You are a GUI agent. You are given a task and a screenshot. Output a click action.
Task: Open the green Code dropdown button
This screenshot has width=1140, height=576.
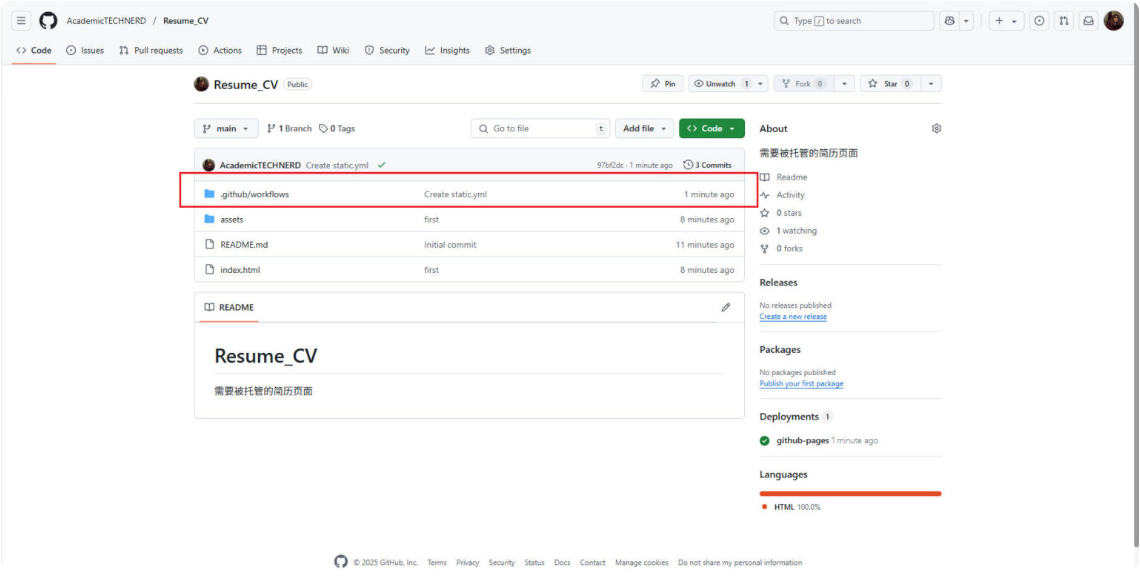point(712,129)
